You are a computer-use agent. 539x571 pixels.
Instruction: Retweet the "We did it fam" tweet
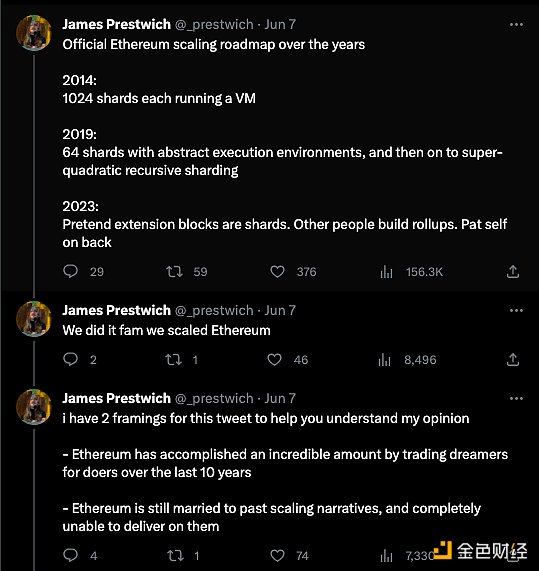click(x=173, y=360)
